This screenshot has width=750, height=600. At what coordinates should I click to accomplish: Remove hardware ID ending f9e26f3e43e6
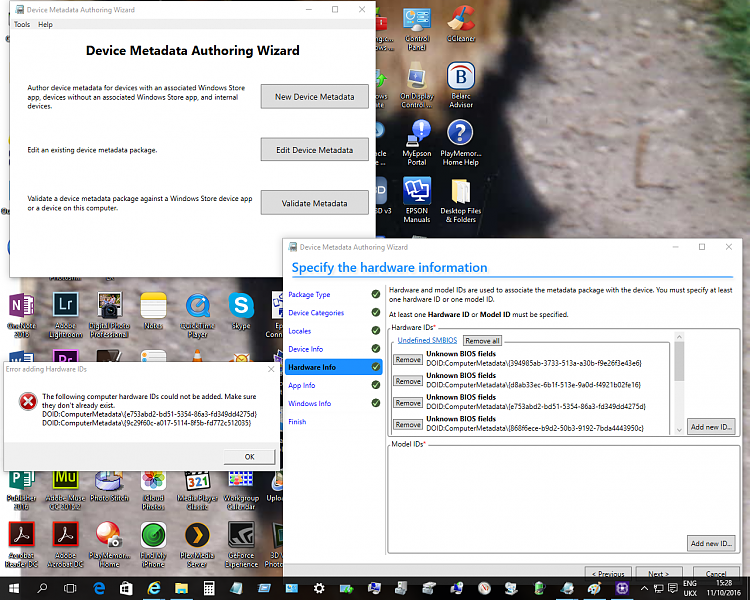click(x=408, y=359)
